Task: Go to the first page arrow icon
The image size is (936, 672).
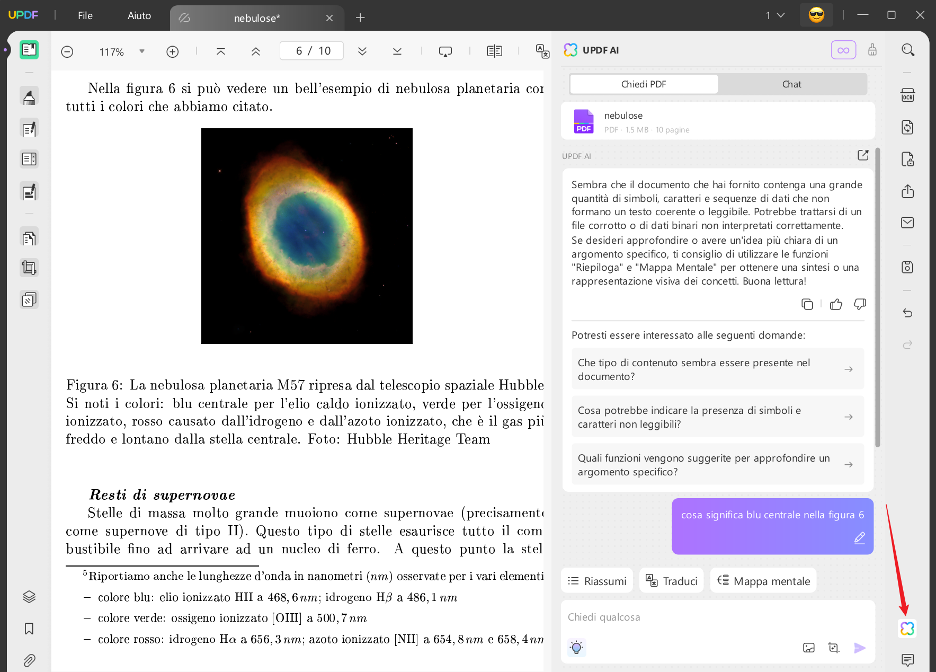Action: click(221, 52)
